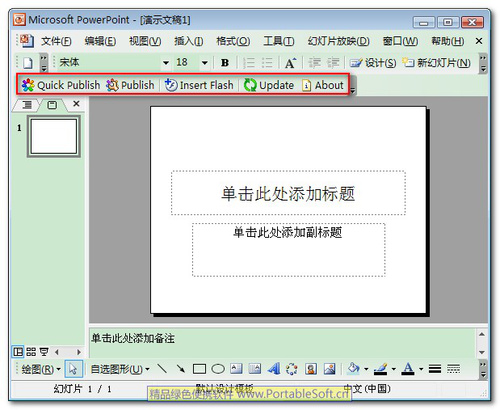500x410 pixels.
Task: Open the font color arrow
Action: [421, 369]
